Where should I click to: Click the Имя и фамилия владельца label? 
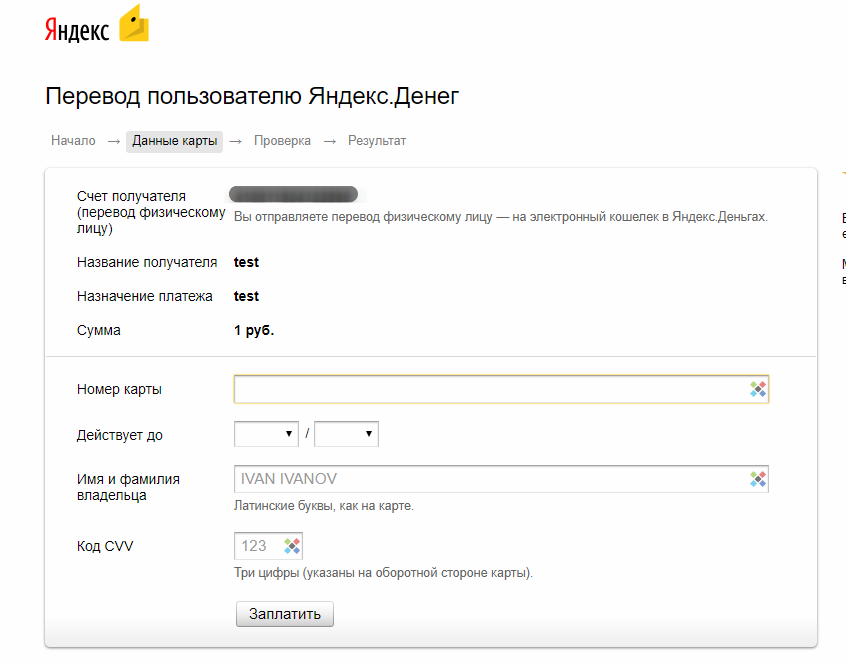coord(128,487)
